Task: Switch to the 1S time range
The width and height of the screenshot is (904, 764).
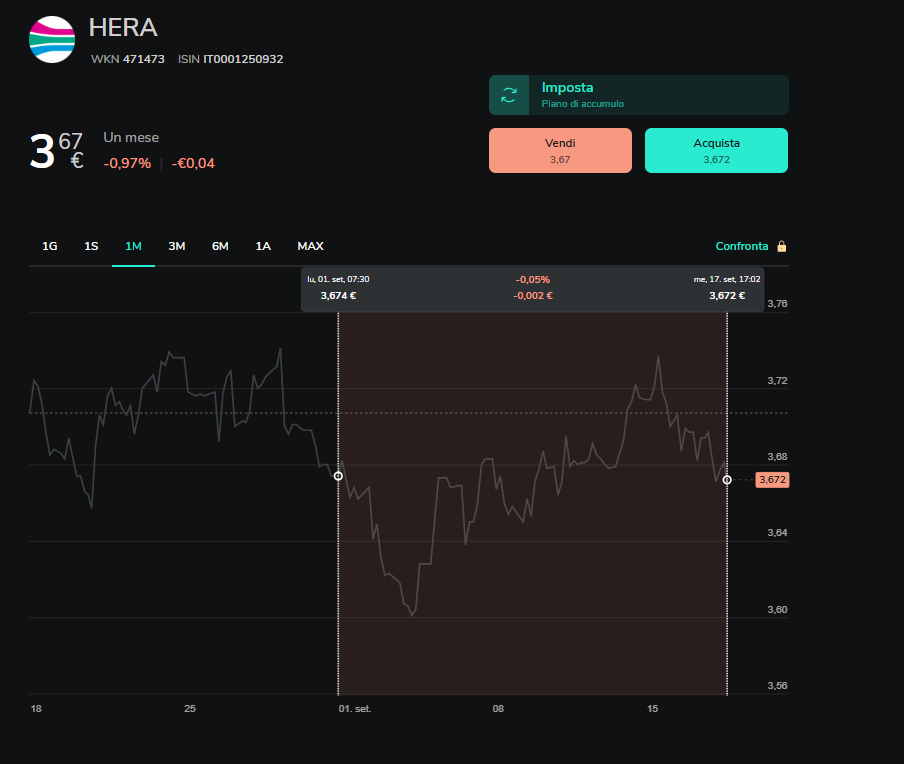Action: (x=91, y=246)
